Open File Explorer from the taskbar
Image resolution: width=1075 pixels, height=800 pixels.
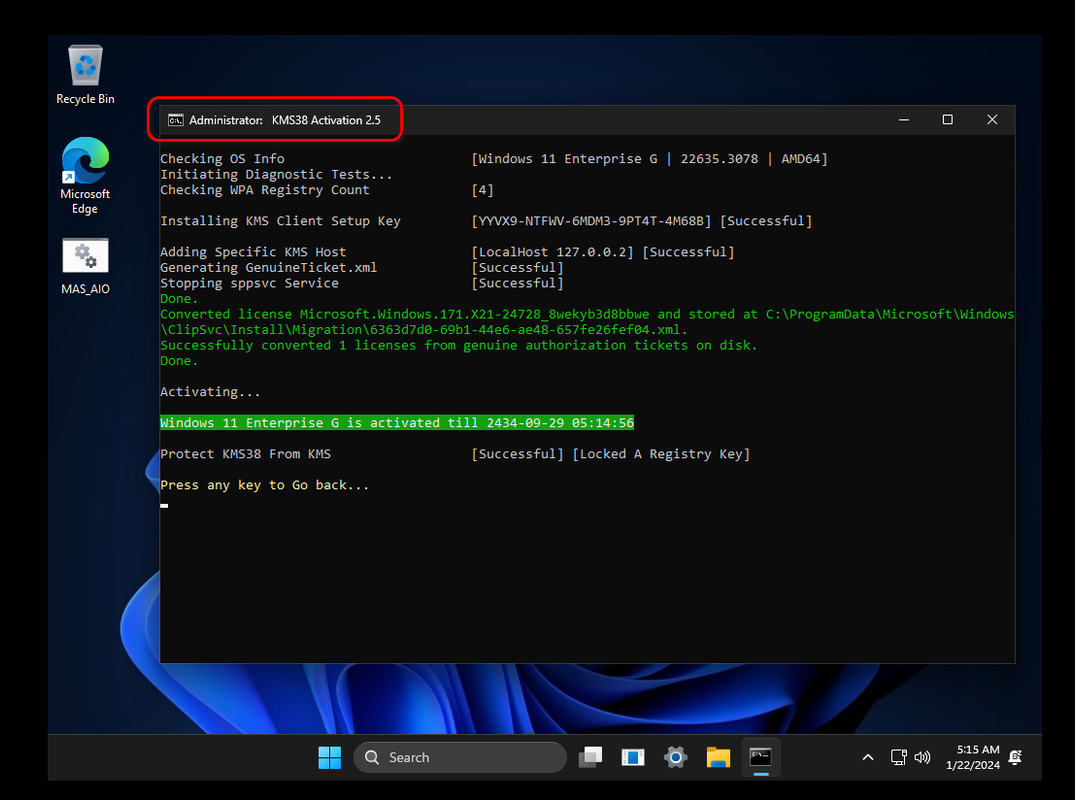pyautogui.click(x=718, y=757)
